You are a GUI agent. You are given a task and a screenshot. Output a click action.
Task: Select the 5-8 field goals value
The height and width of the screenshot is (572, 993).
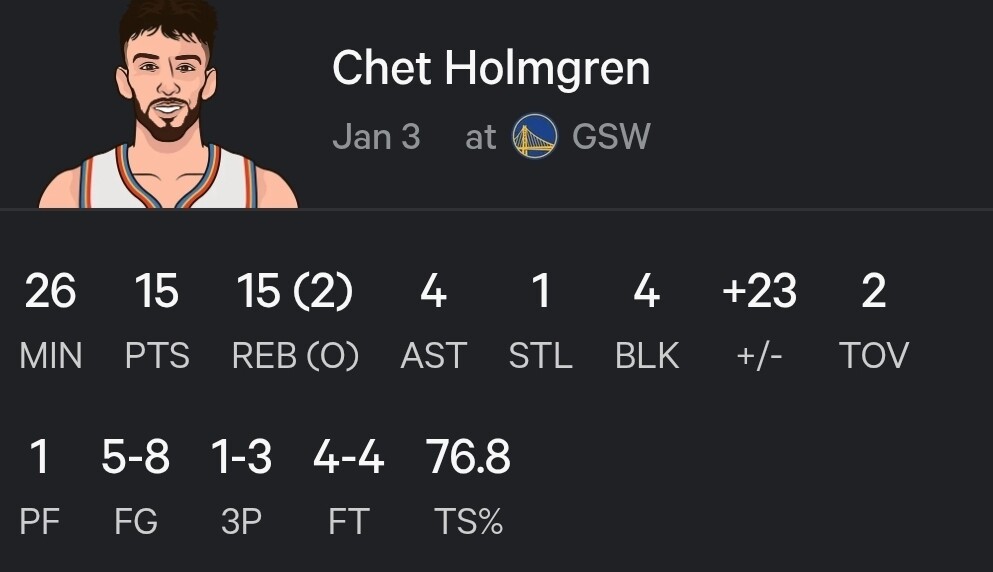pos(136,456)
